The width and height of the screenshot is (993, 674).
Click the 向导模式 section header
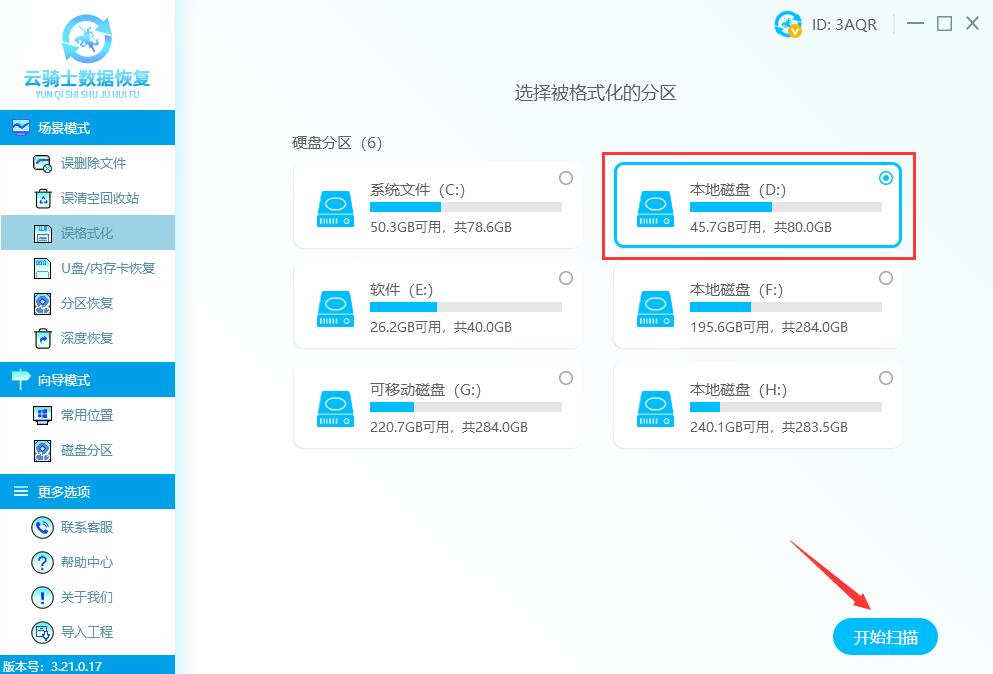tap(87, 379)
